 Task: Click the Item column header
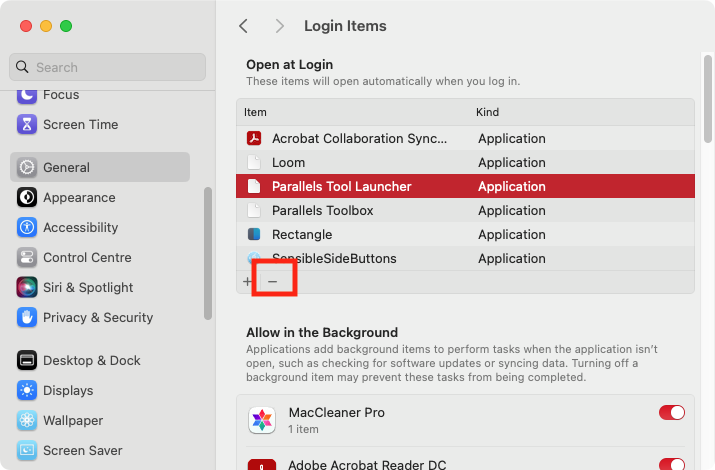[x=255, y=112]
